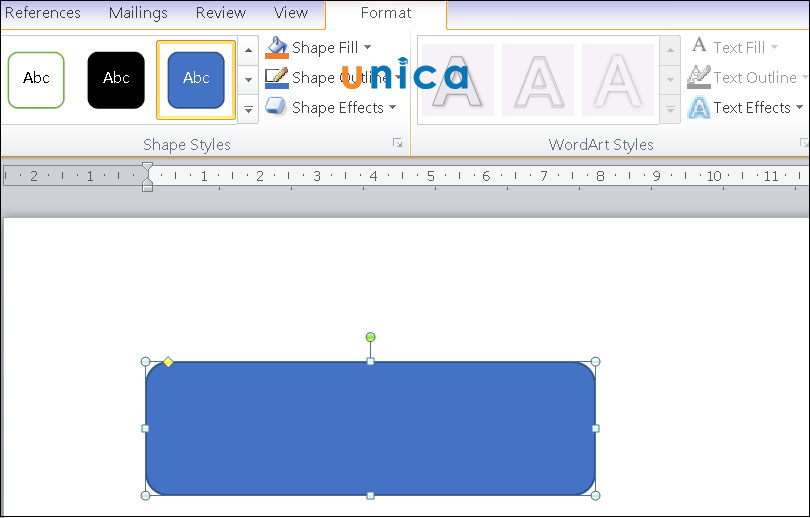Viewport: 810px width, 518px height.
Task: Click the Text Fill label
Action: coord(739,48)
